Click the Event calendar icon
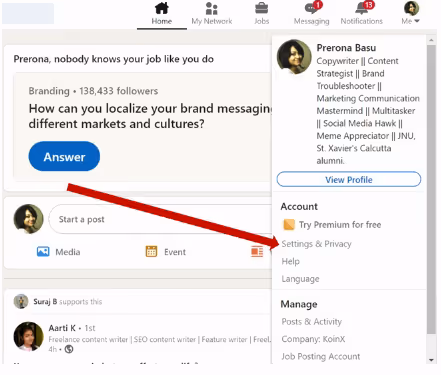This screenshot has height=375, width=441. click(x=151, y=251)
